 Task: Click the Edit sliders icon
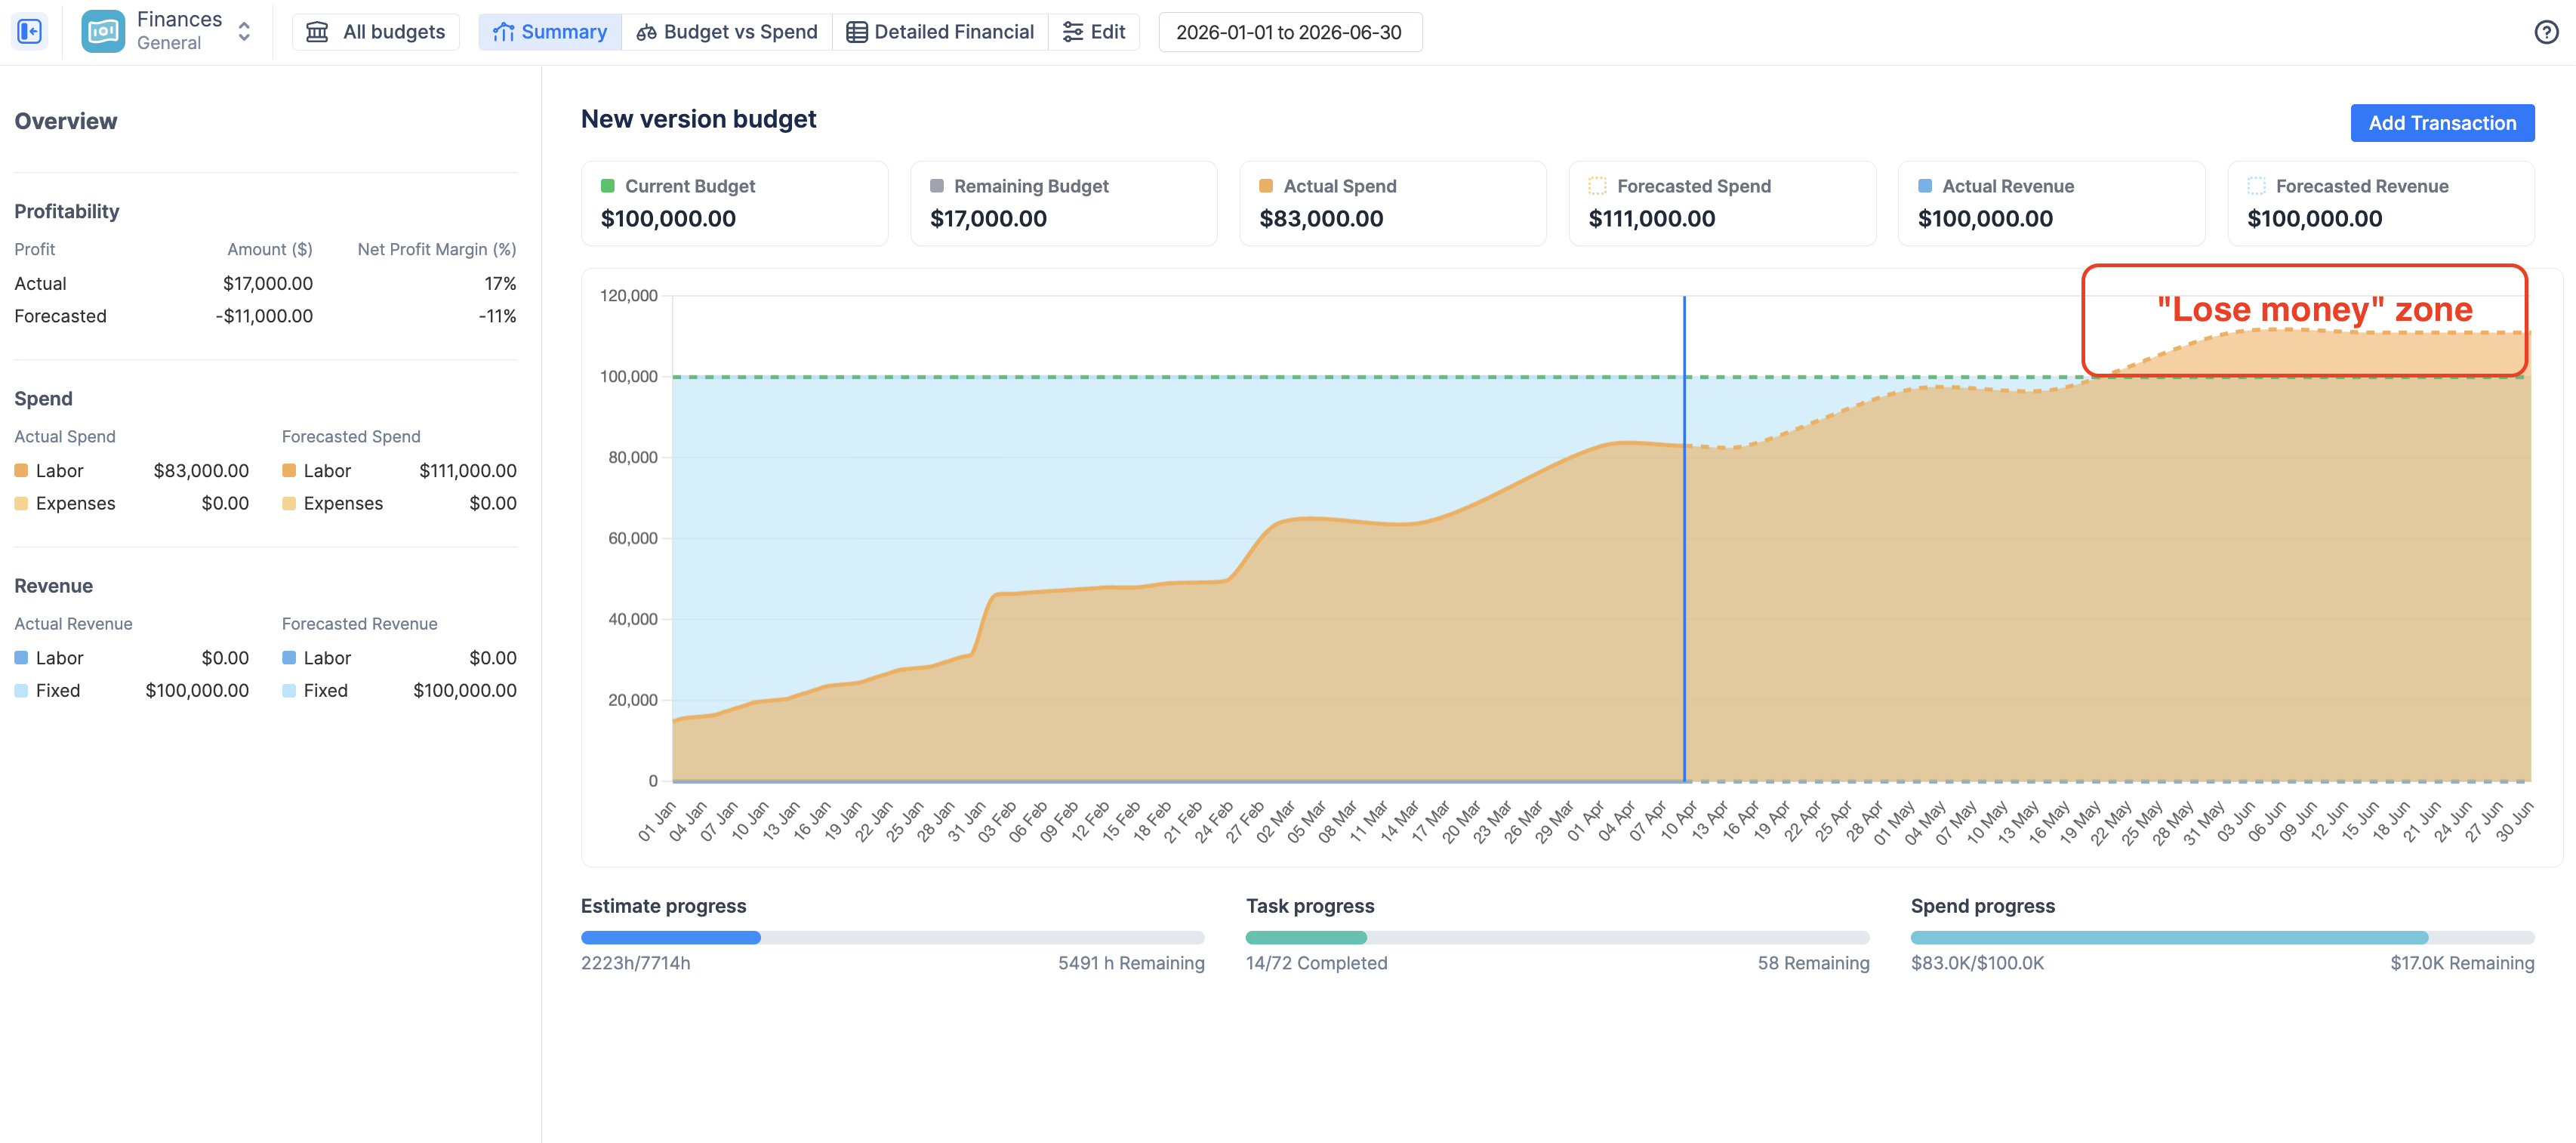coord(1072,32)
